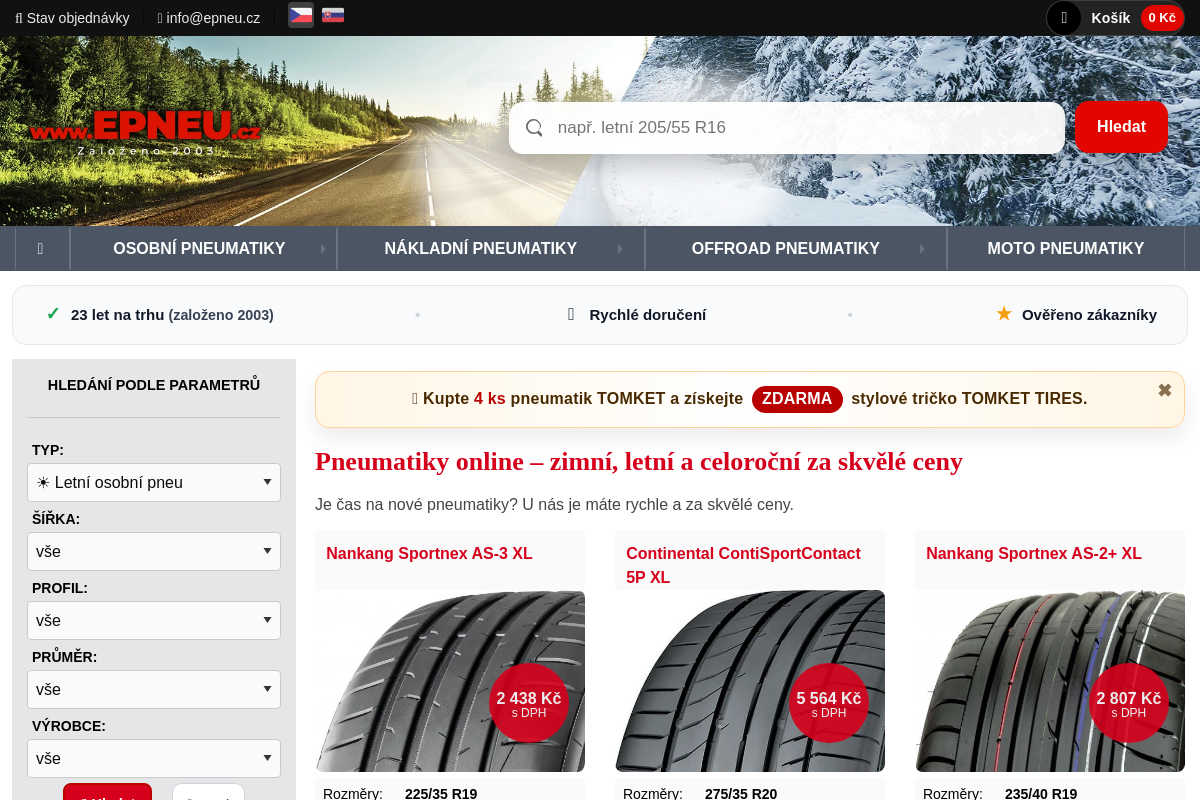This screenshot has height=800, width=1200.
Task: Click the home icon in navigation bar
Action: tap(40, 248)
